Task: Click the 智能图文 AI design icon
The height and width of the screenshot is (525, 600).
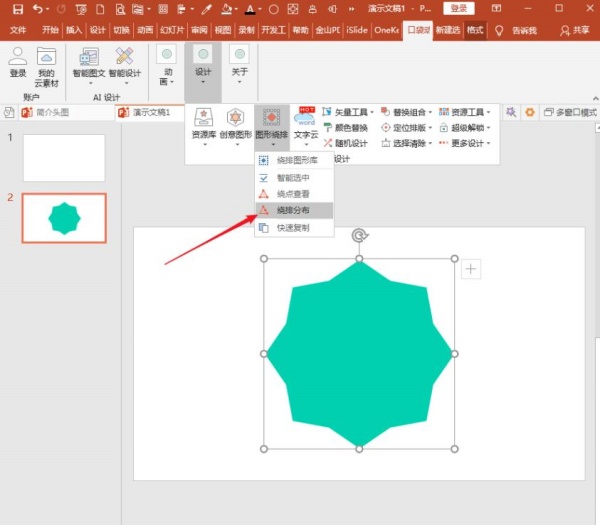Action: coord(88,62)
